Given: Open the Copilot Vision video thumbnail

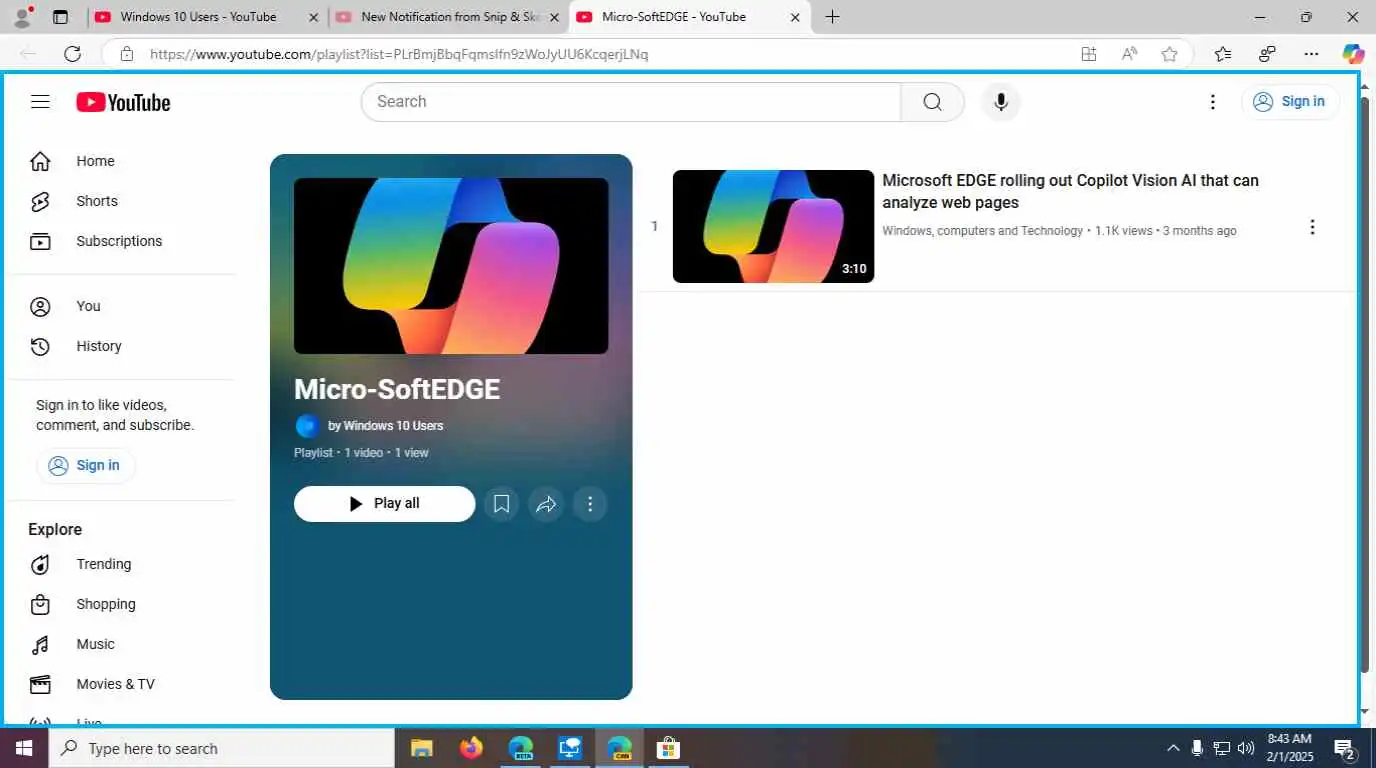Looking at the screenshot, I should 773,226.
